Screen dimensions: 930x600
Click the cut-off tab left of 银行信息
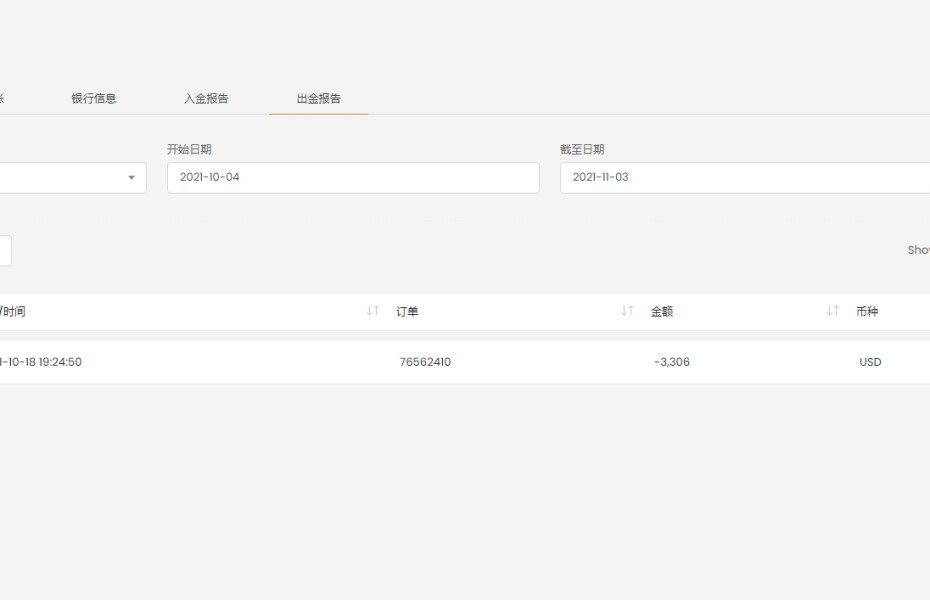(x=2, y=99)
